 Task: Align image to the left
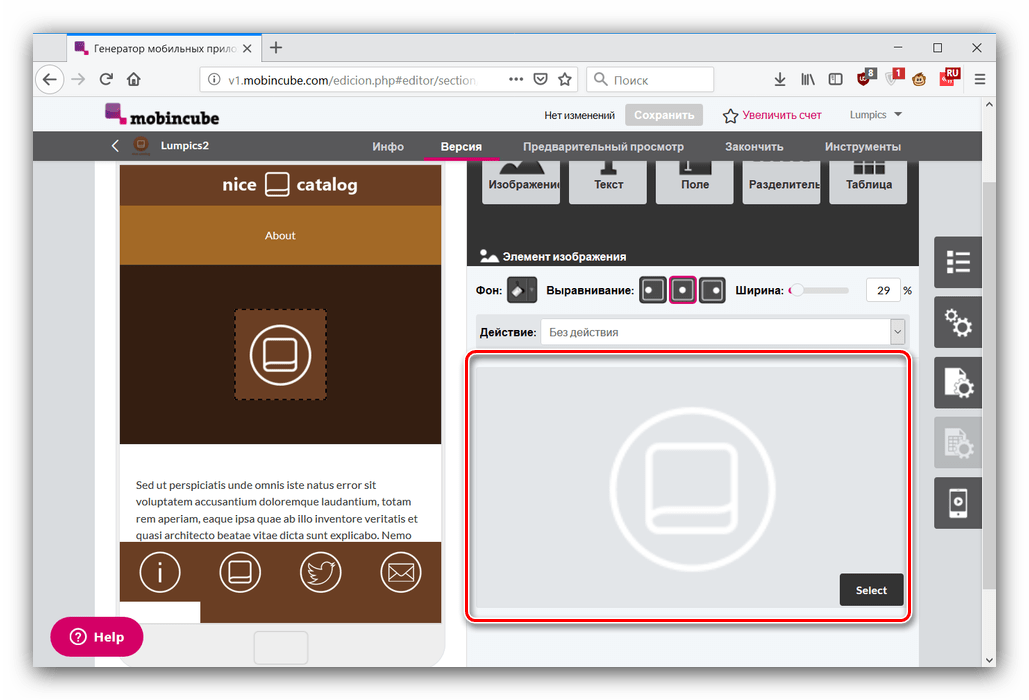(x=653, y=290)
